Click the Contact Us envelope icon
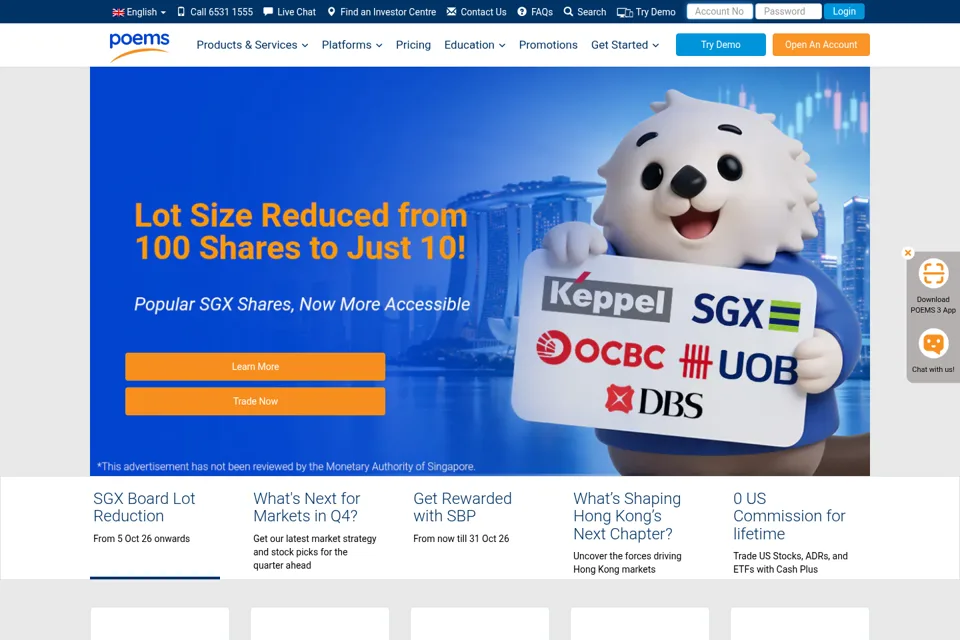This screenshot has width=960, height=640. [451, 12]
